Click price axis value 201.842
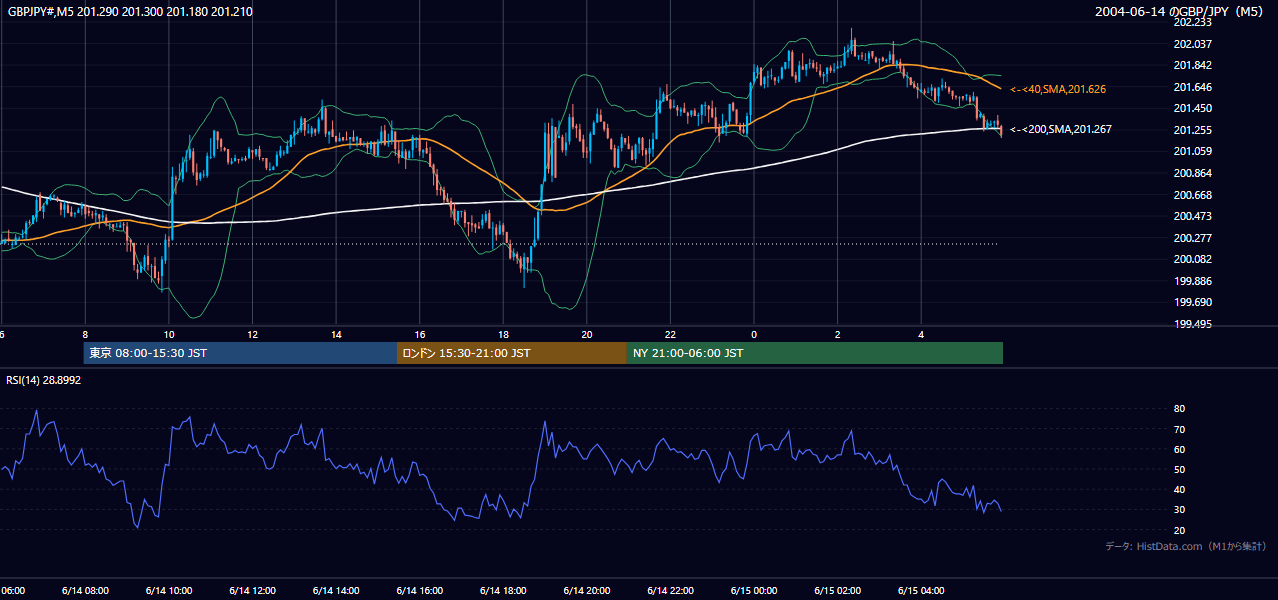This screenshot has width=1278, height=600. click(x=1192, y=65)
